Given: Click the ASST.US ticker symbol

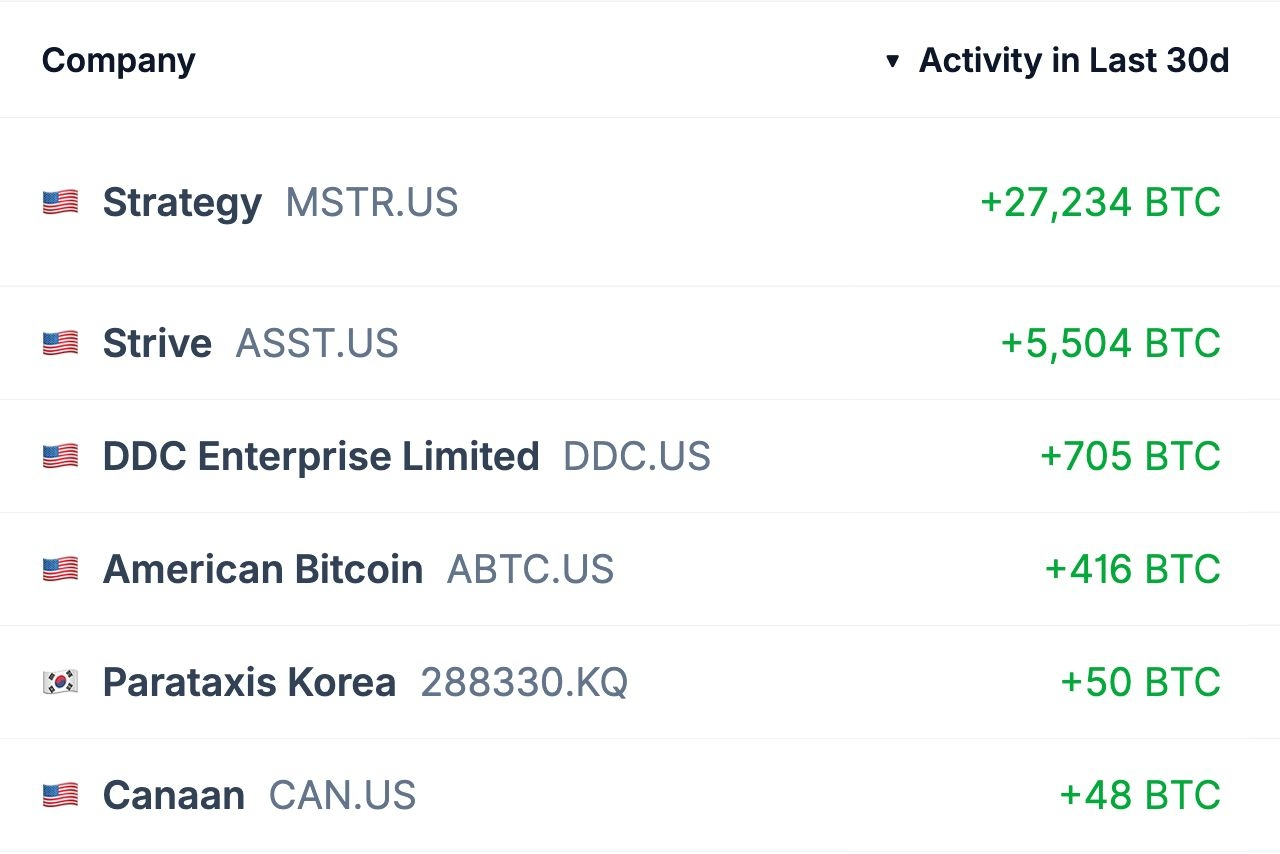Looking at the screenshot, I should pyautogui.click(x=317, y=344).
